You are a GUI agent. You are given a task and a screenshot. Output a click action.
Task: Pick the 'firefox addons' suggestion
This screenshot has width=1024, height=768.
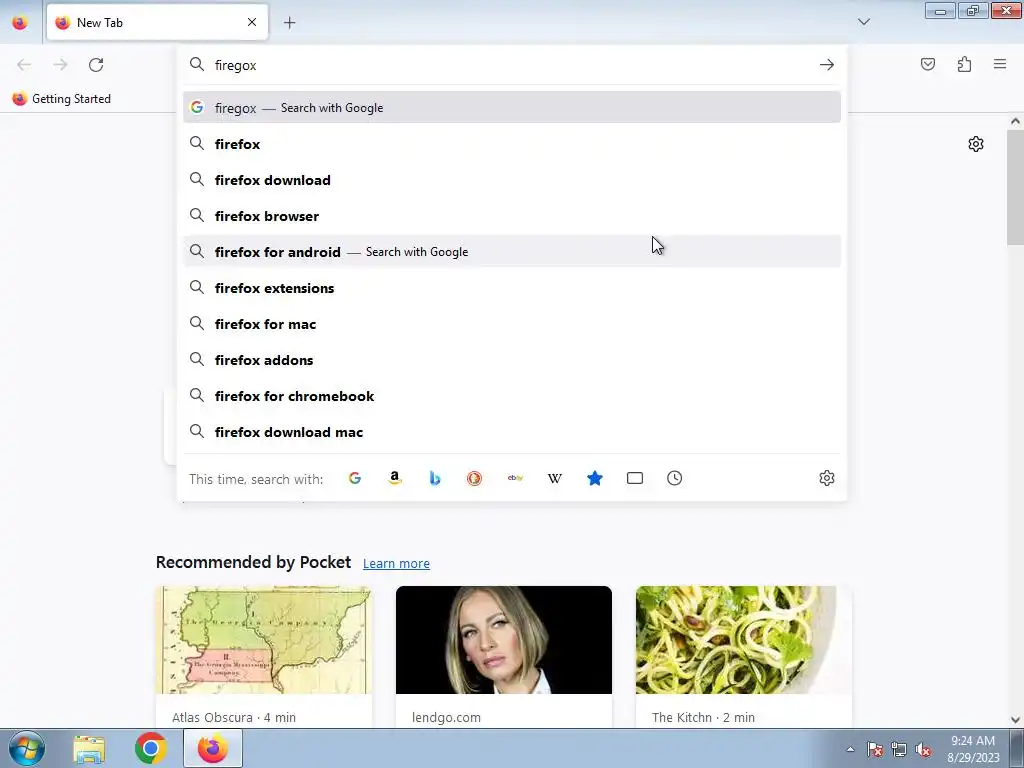point(512,360)
